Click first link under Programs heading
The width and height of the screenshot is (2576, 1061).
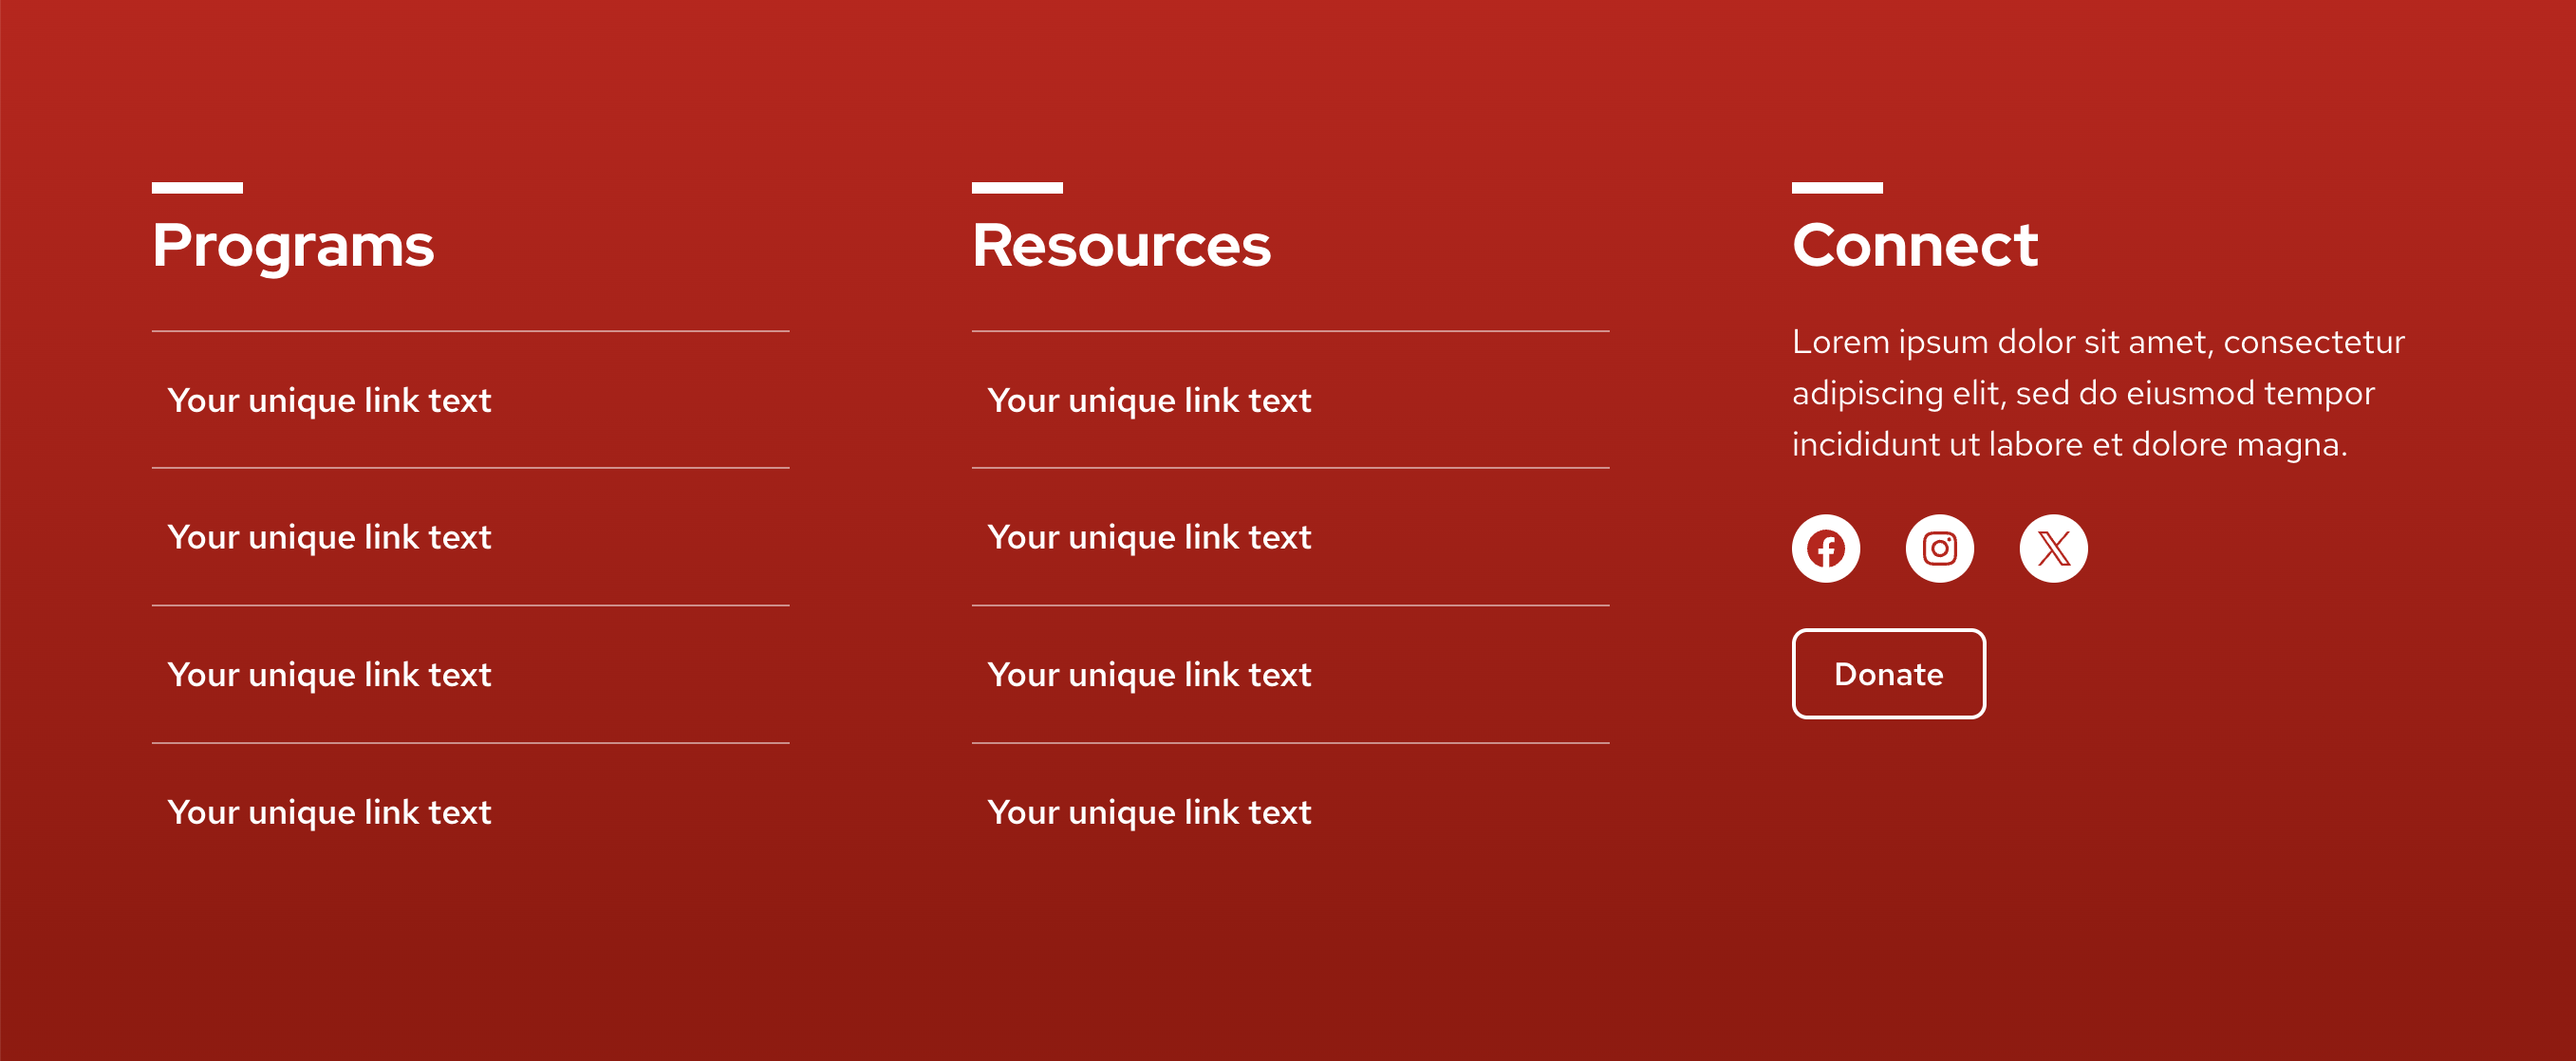point(329,400)
